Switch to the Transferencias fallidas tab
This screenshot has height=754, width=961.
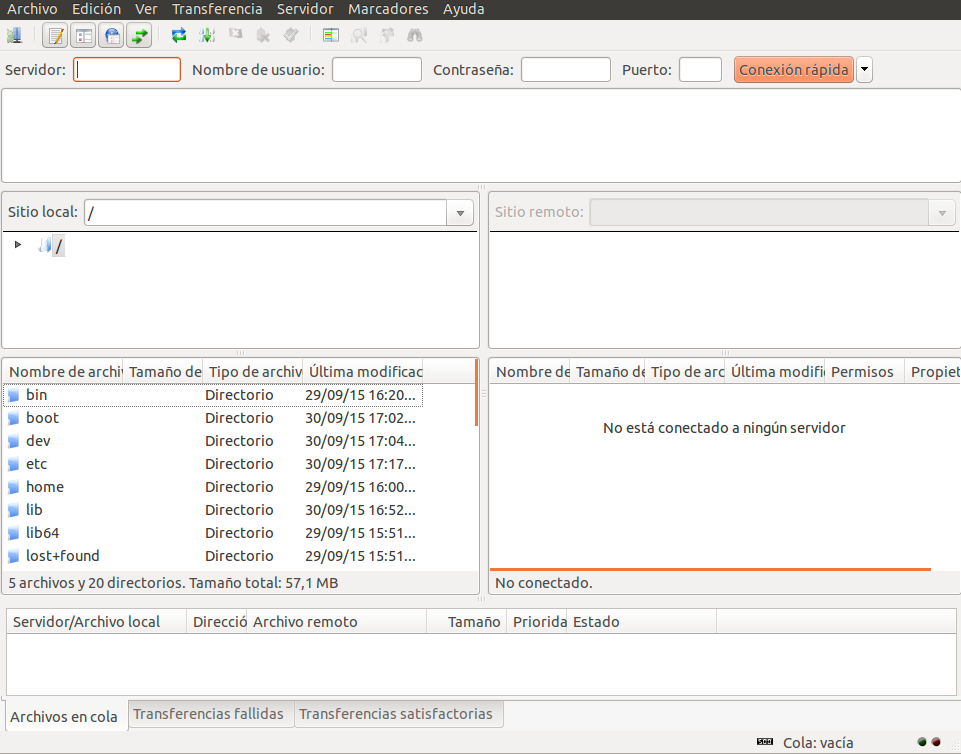[210, 714]
